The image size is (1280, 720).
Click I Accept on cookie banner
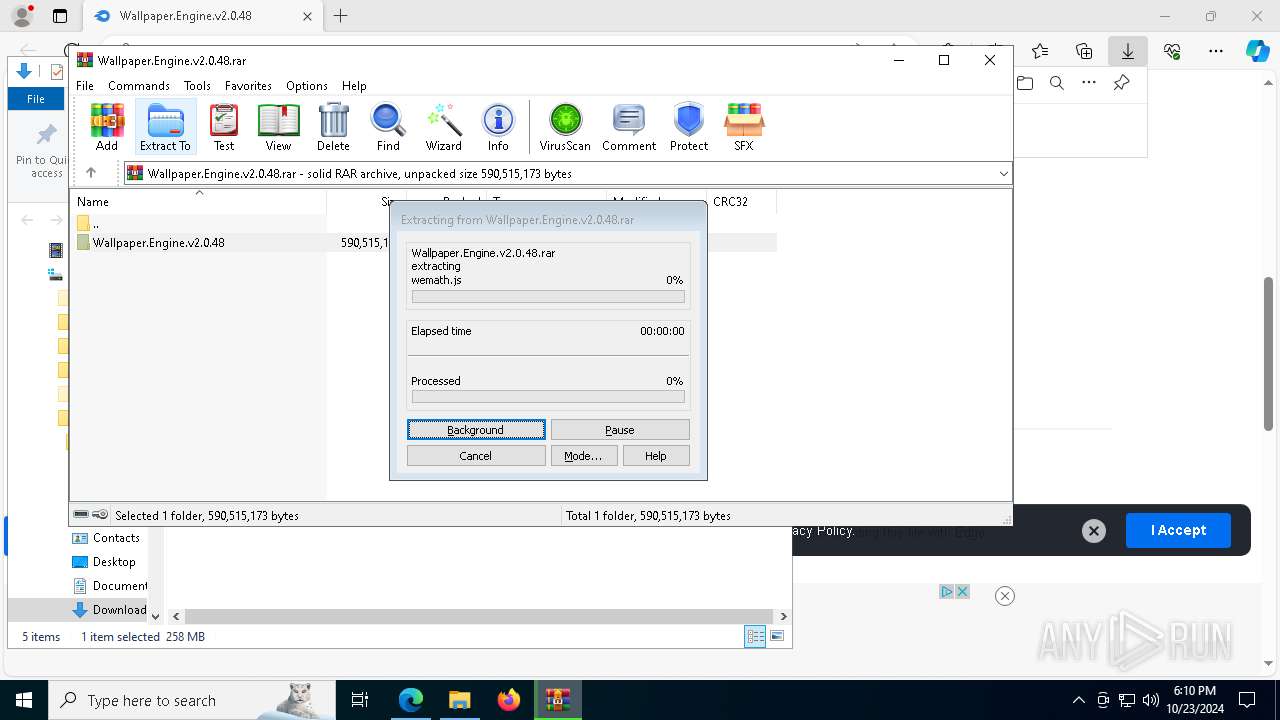pyautogui.click(x=1178, y=530)
